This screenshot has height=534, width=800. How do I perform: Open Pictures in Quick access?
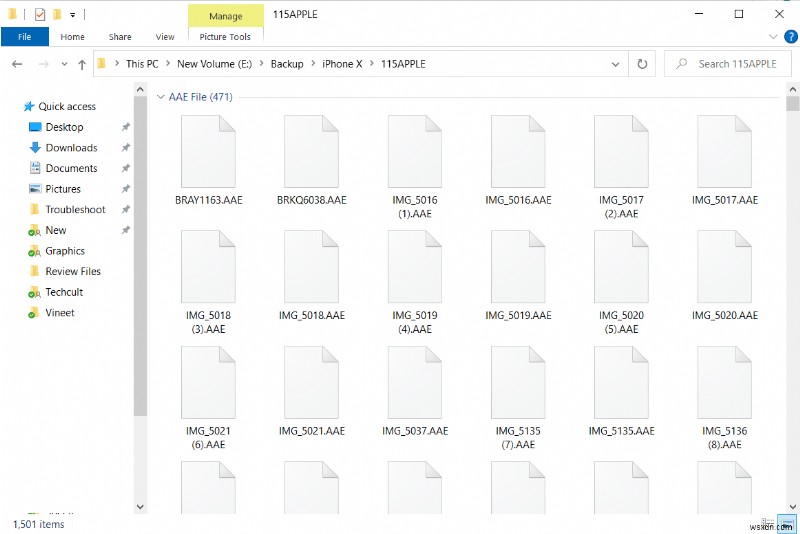click(63, 189)
